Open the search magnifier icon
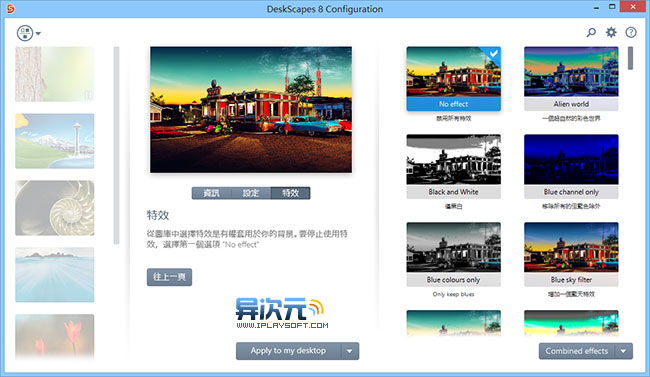The image size is (650, 377). 591,32
